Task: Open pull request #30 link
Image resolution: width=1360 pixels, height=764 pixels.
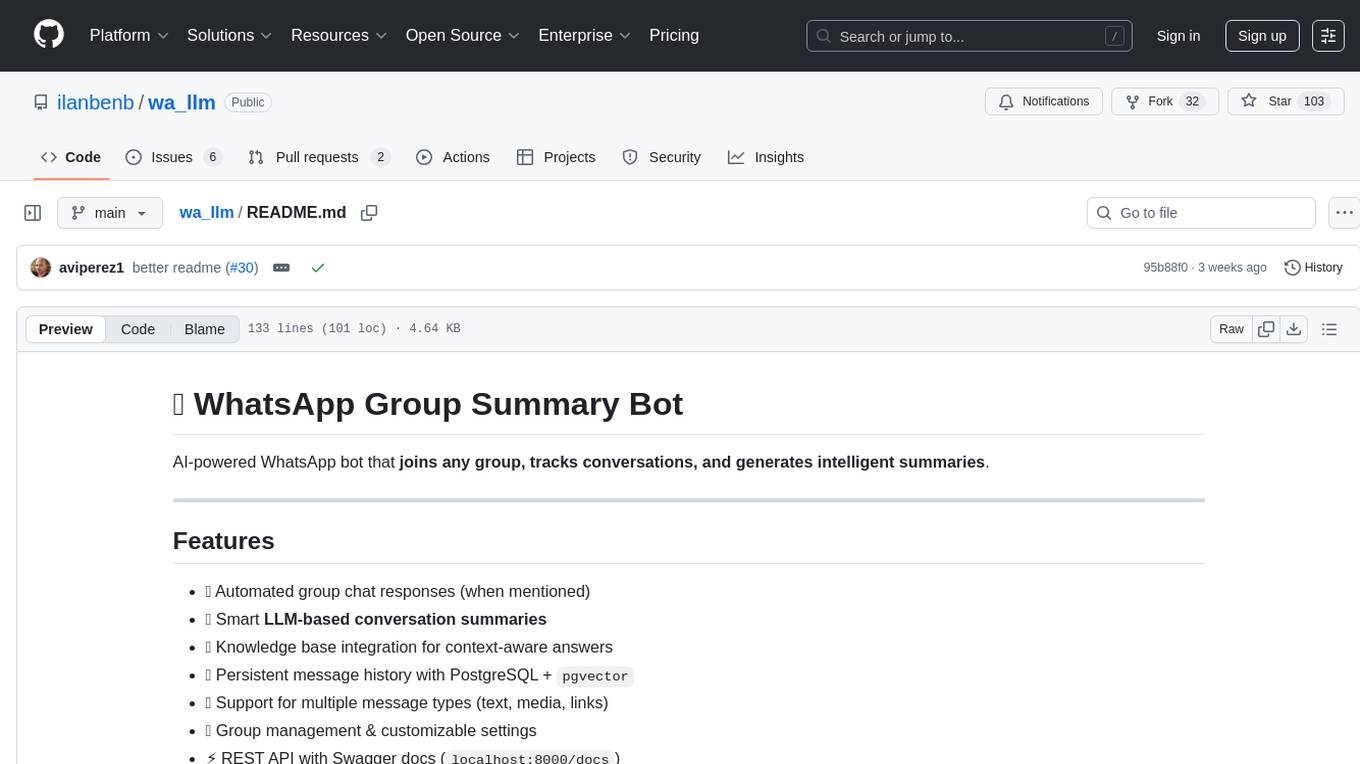Action: tap(241, 268)
